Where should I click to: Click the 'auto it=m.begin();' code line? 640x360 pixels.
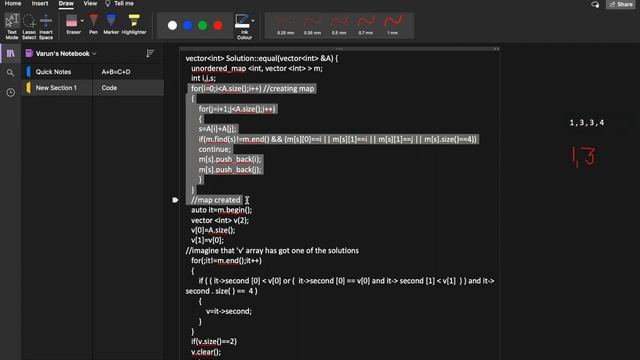222,210
